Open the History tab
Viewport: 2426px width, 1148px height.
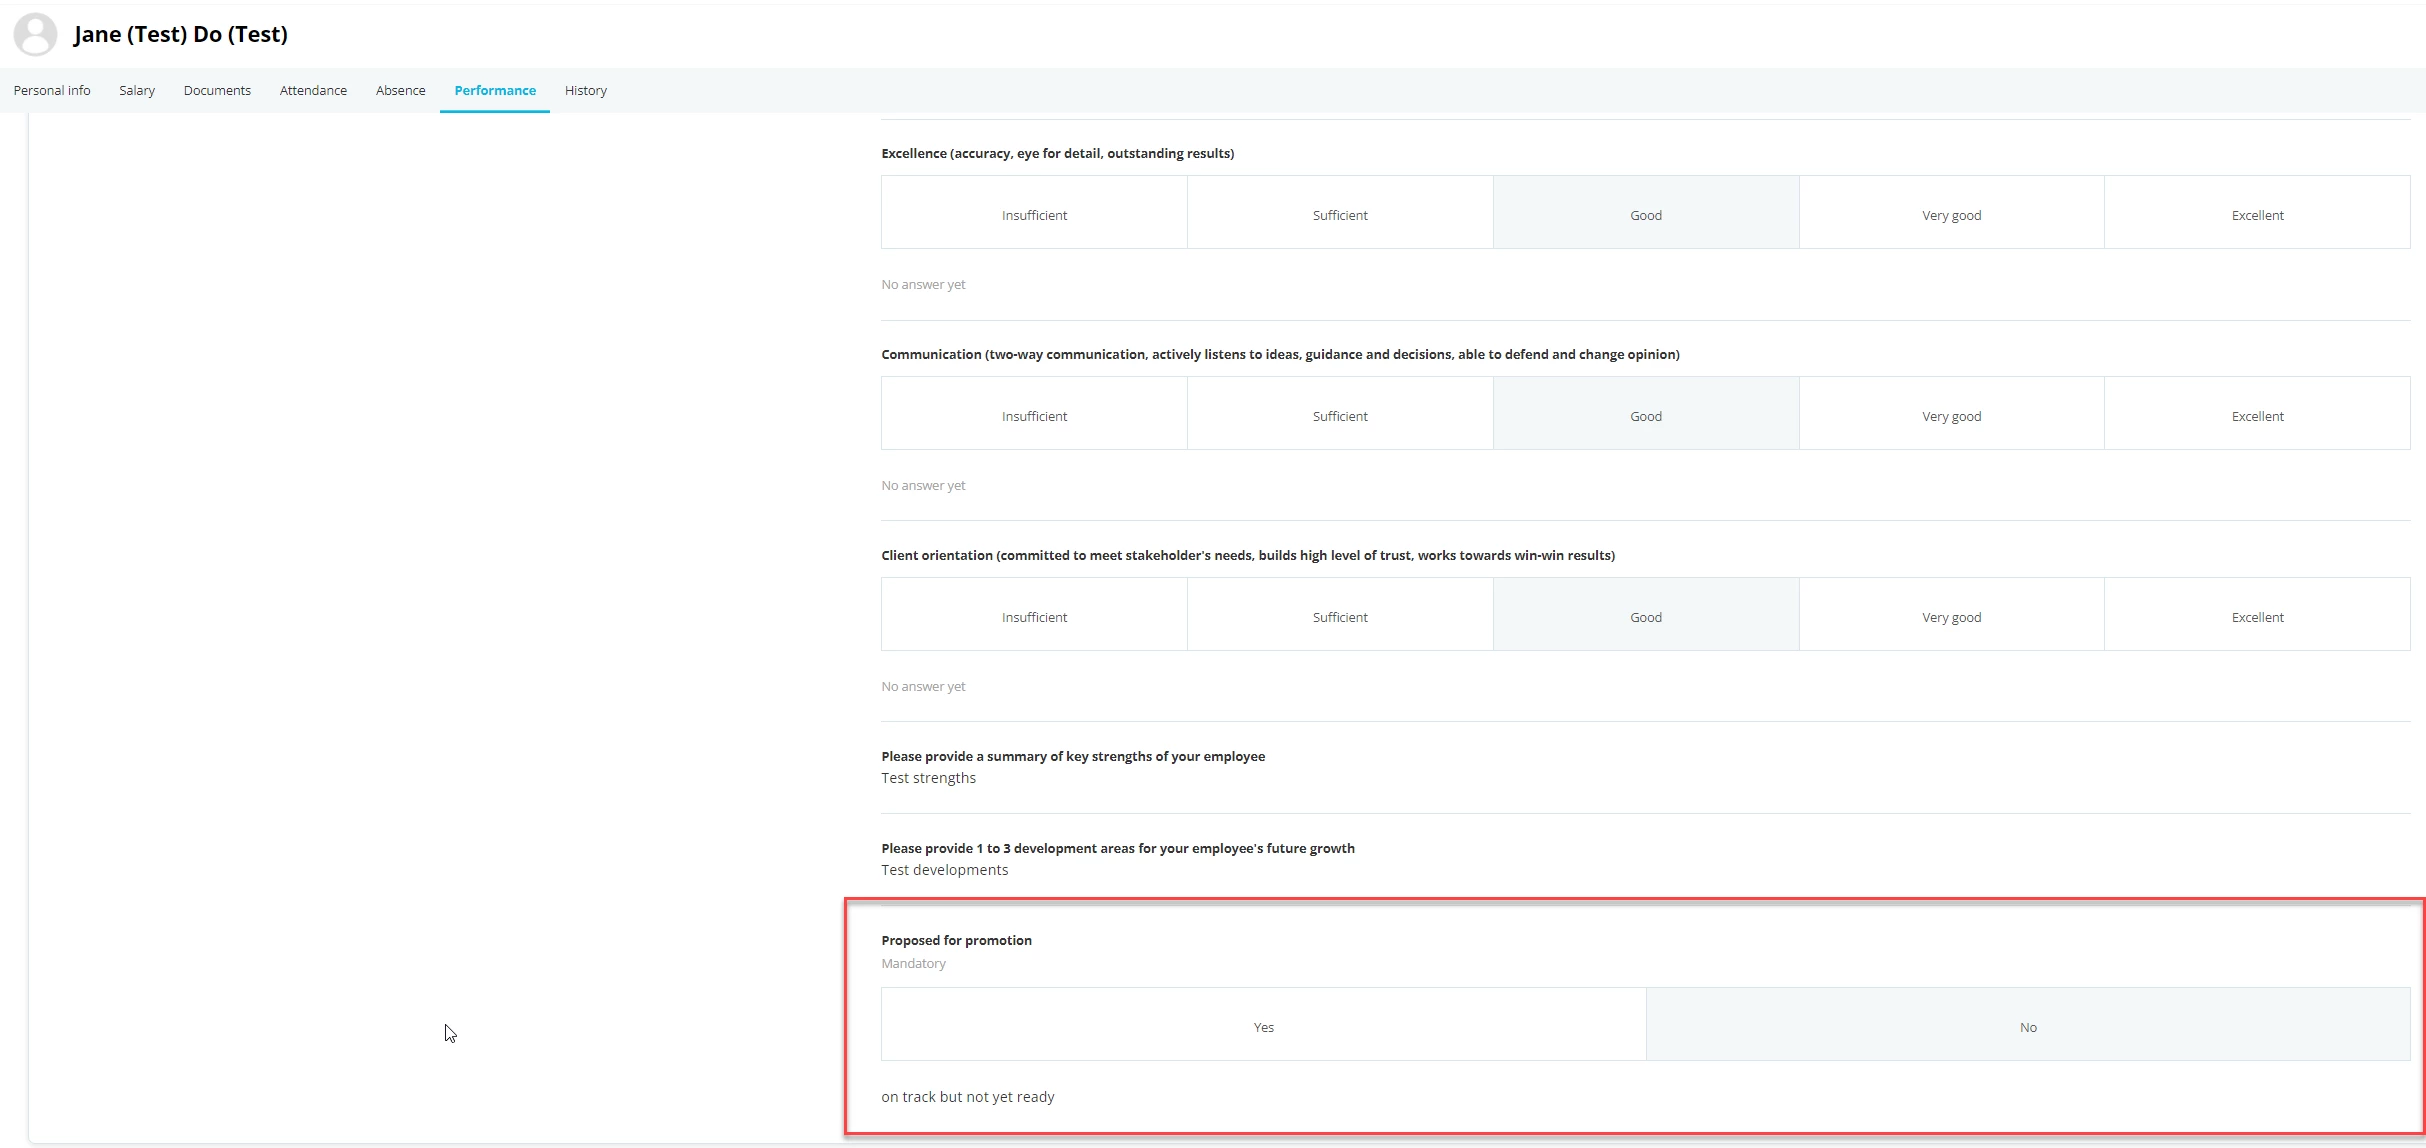586,90
